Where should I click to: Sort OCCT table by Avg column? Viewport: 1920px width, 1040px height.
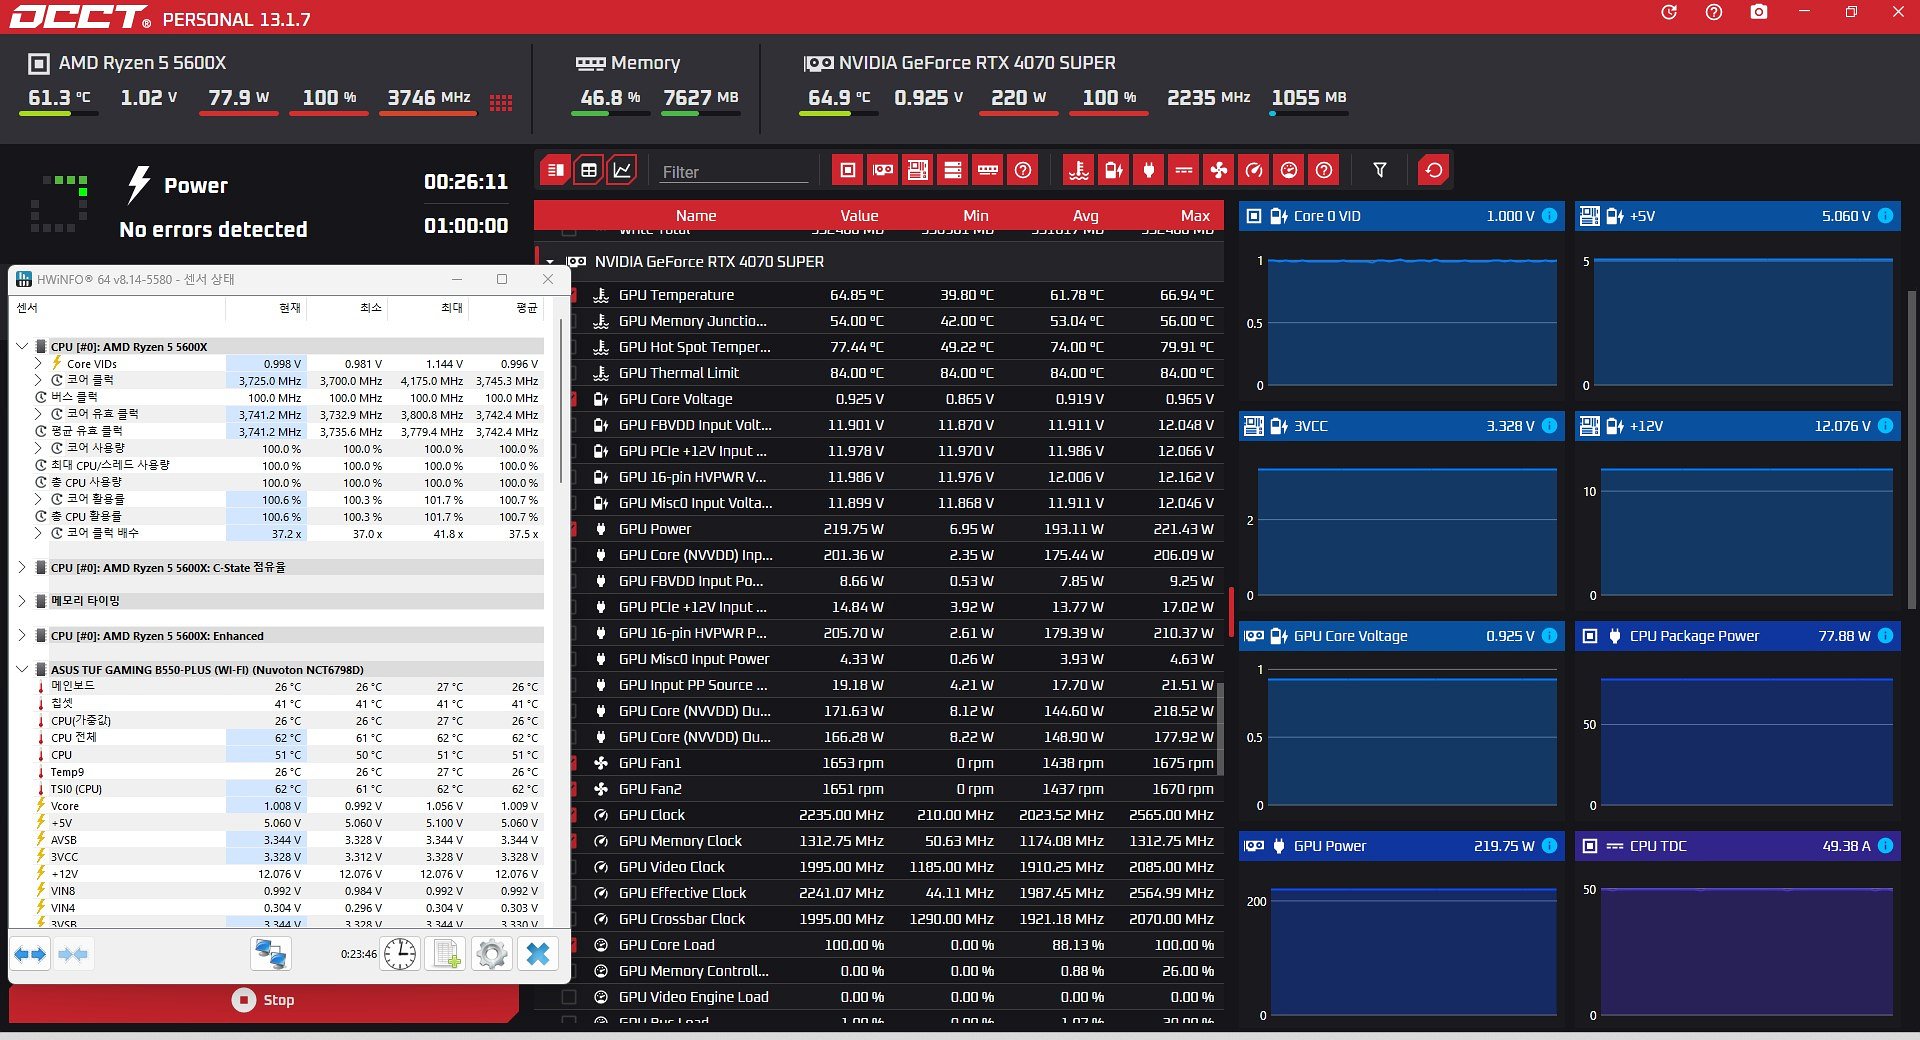(x=1086, y=216)
